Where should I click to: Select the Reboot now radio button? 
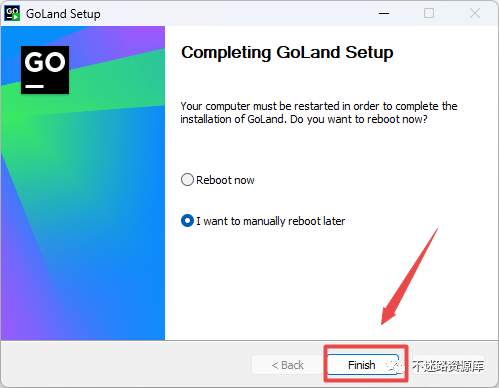pyautogui.click(x=187, y=180)
